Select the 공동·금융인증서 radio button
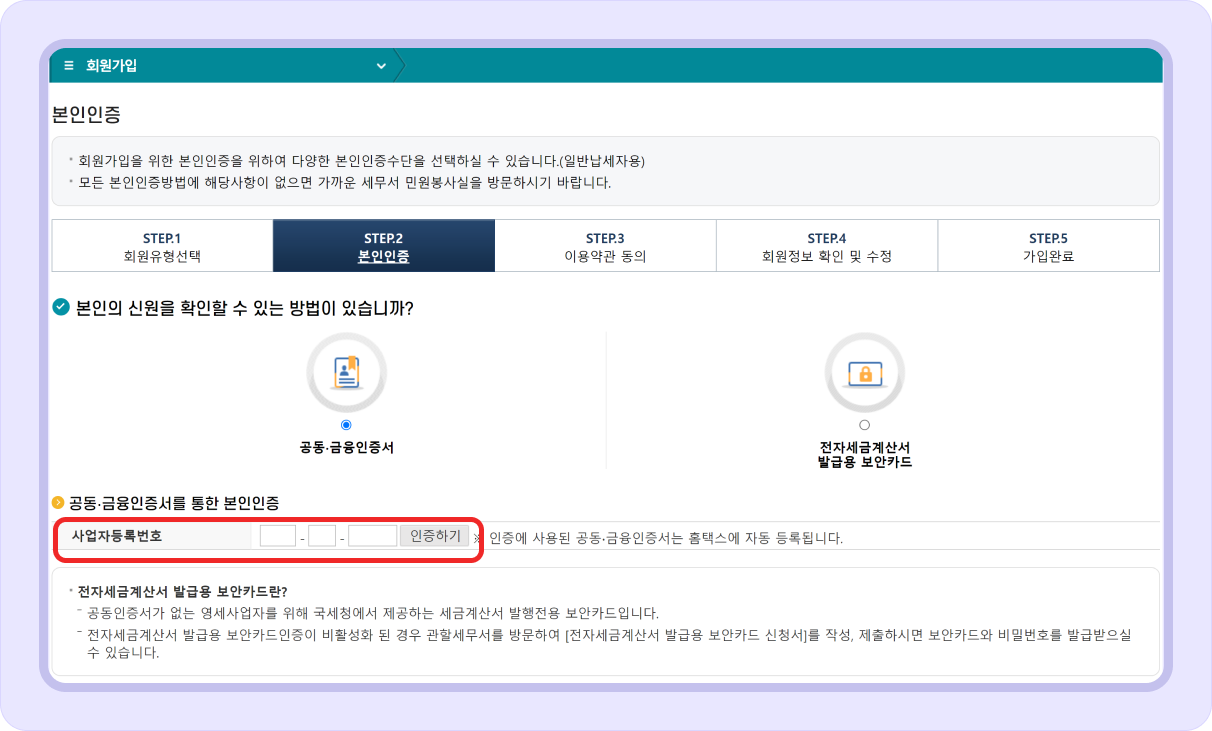Viewport: 1212px width, 731px height. pos(346,424)
